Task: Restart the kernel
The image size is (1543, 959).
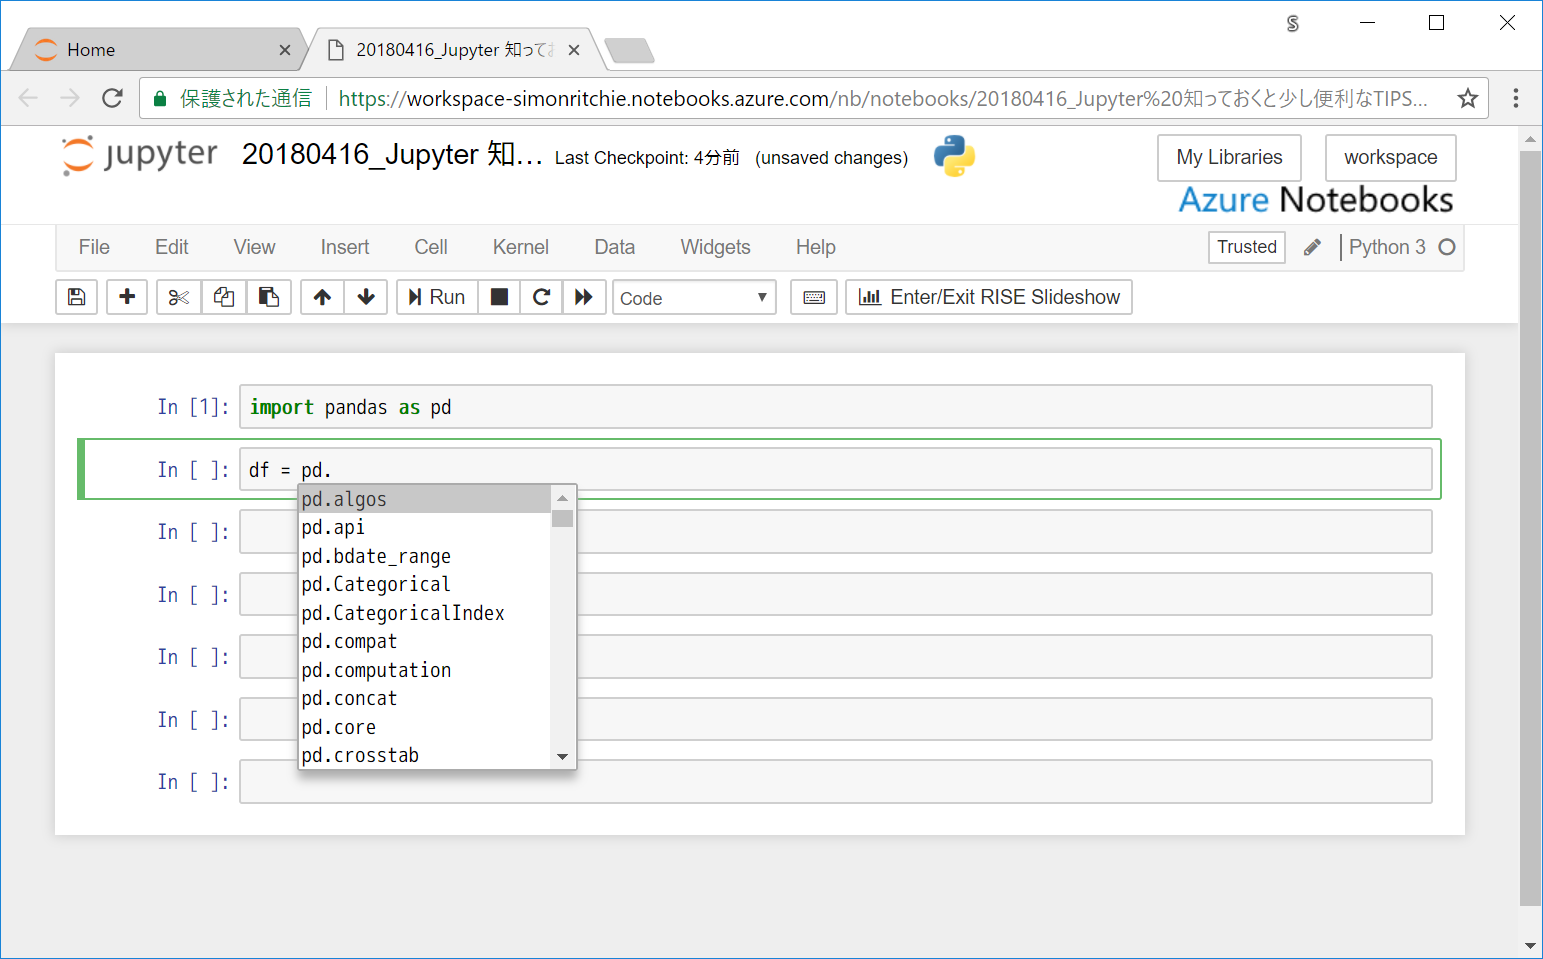Action: [541, 297]
